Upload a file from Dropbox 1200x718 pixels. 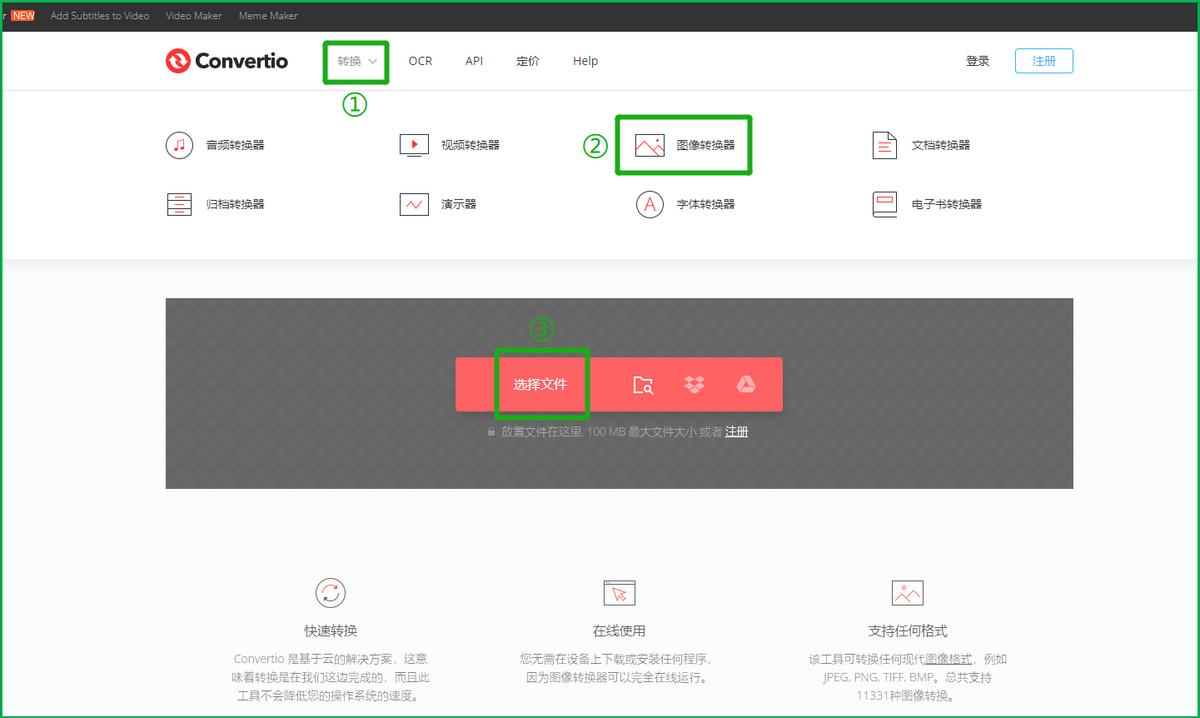pyautogui.click(x=695, y=384)
